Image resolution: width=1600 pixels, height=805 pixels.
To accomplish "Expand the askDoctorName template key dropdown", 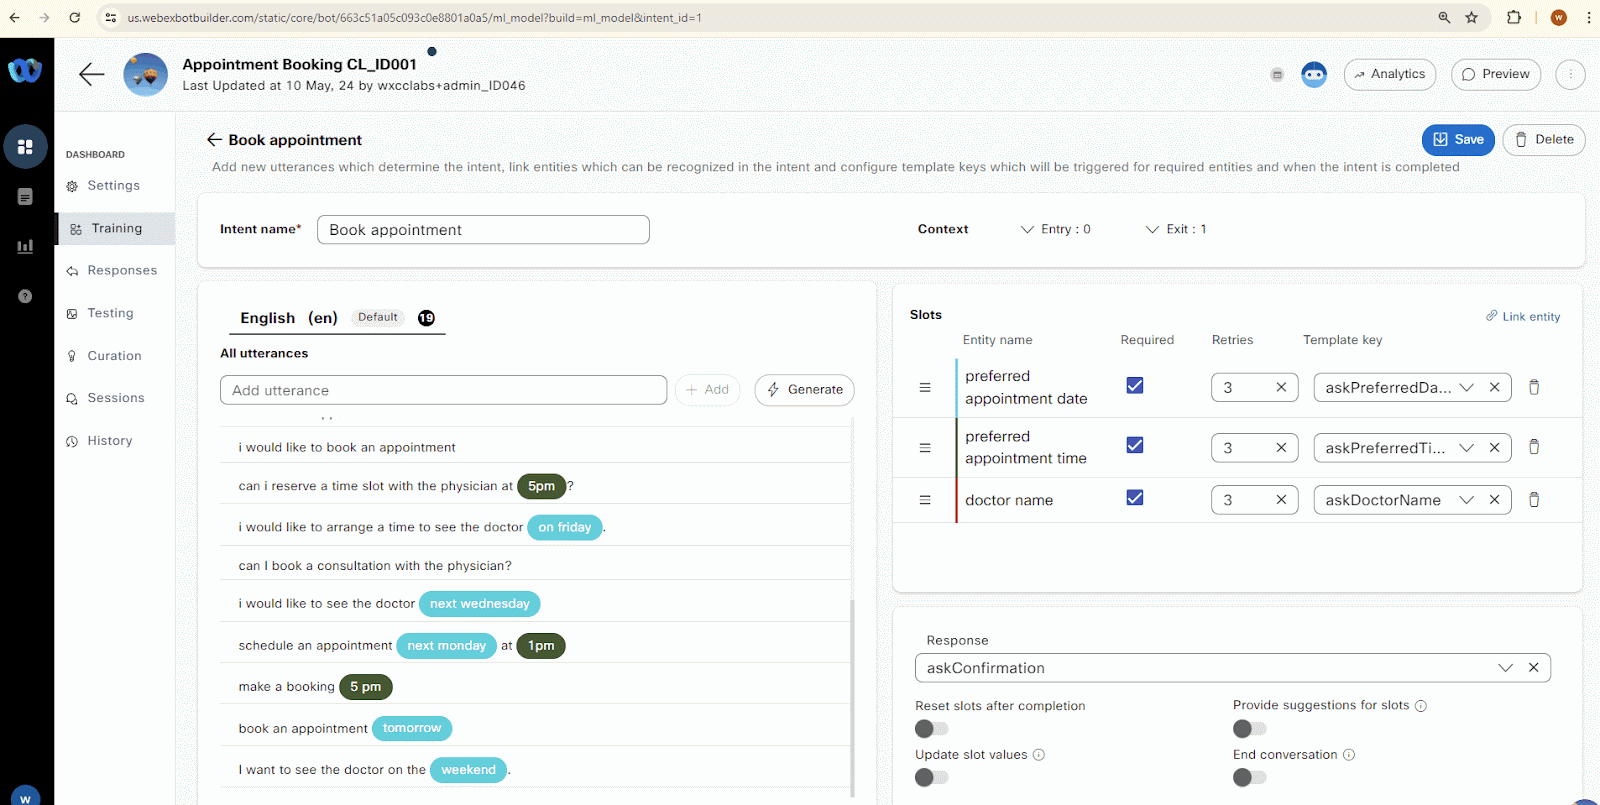I will coord(1466,500).
